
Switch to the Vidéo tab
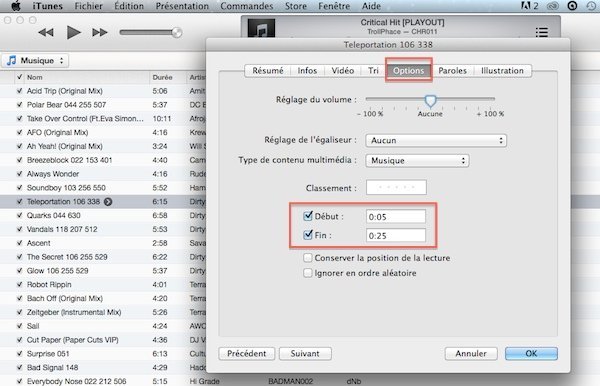point(343,71)
